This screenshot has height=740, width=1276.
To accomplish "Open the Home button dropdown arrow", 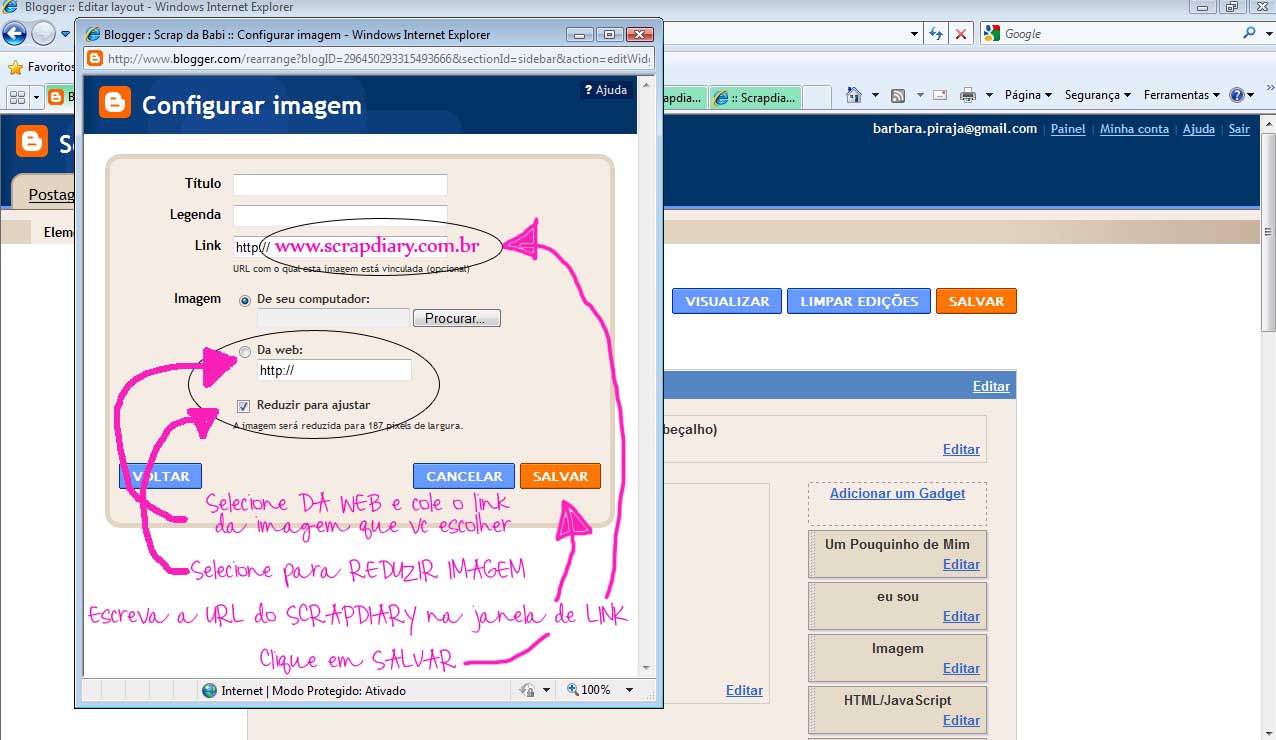I will [x=875, y=95].
